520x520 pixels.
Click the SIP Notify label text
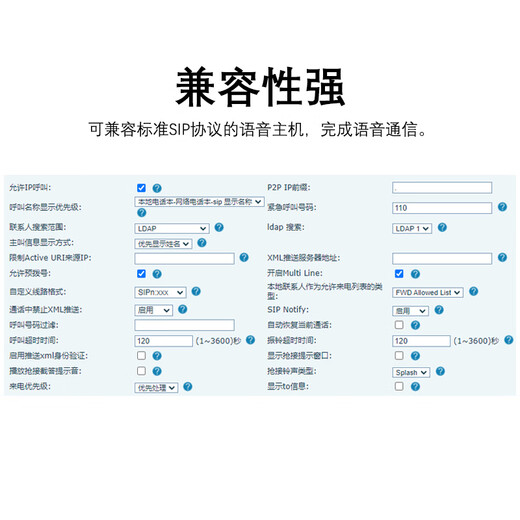coord(288,310)
